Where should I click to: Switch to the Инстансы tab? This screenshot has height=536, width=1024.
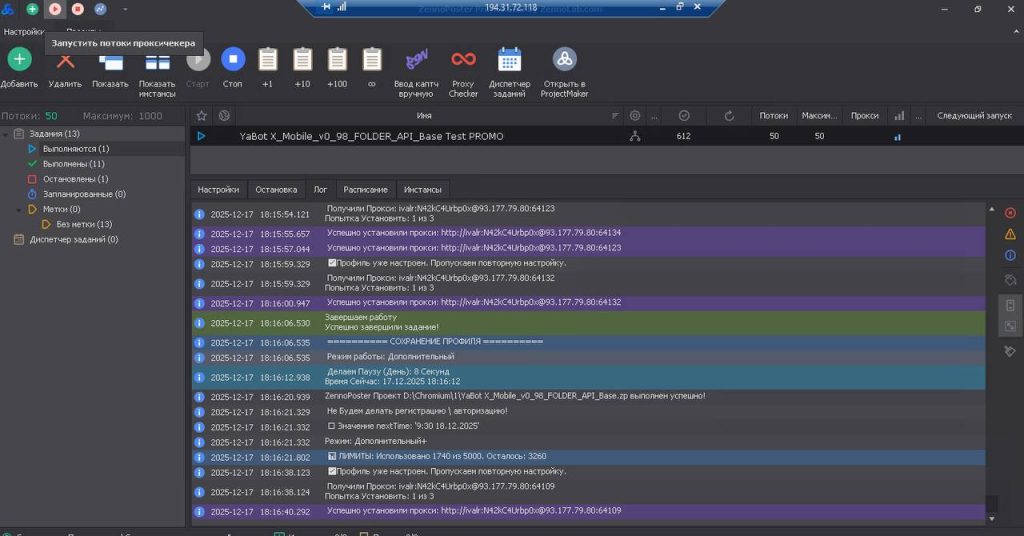(423, 189)
